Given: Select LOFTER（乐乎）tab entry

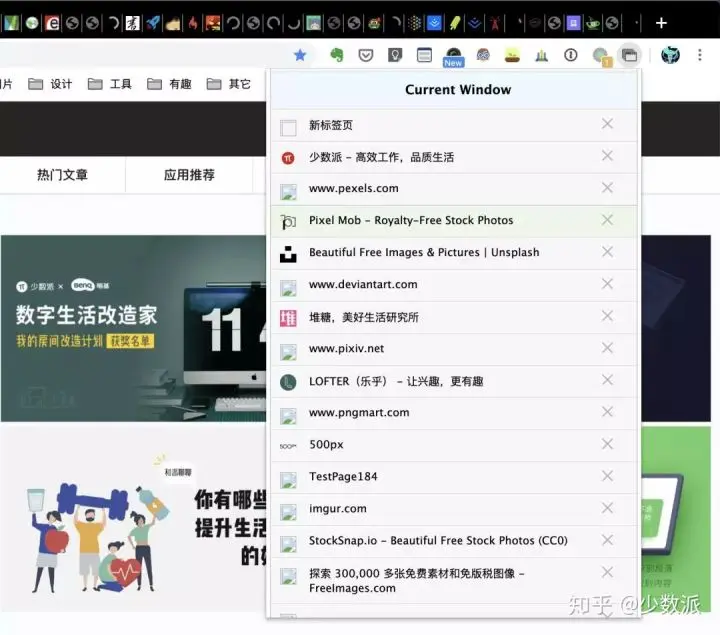Looking at the screenshot, I should point(454,381).
